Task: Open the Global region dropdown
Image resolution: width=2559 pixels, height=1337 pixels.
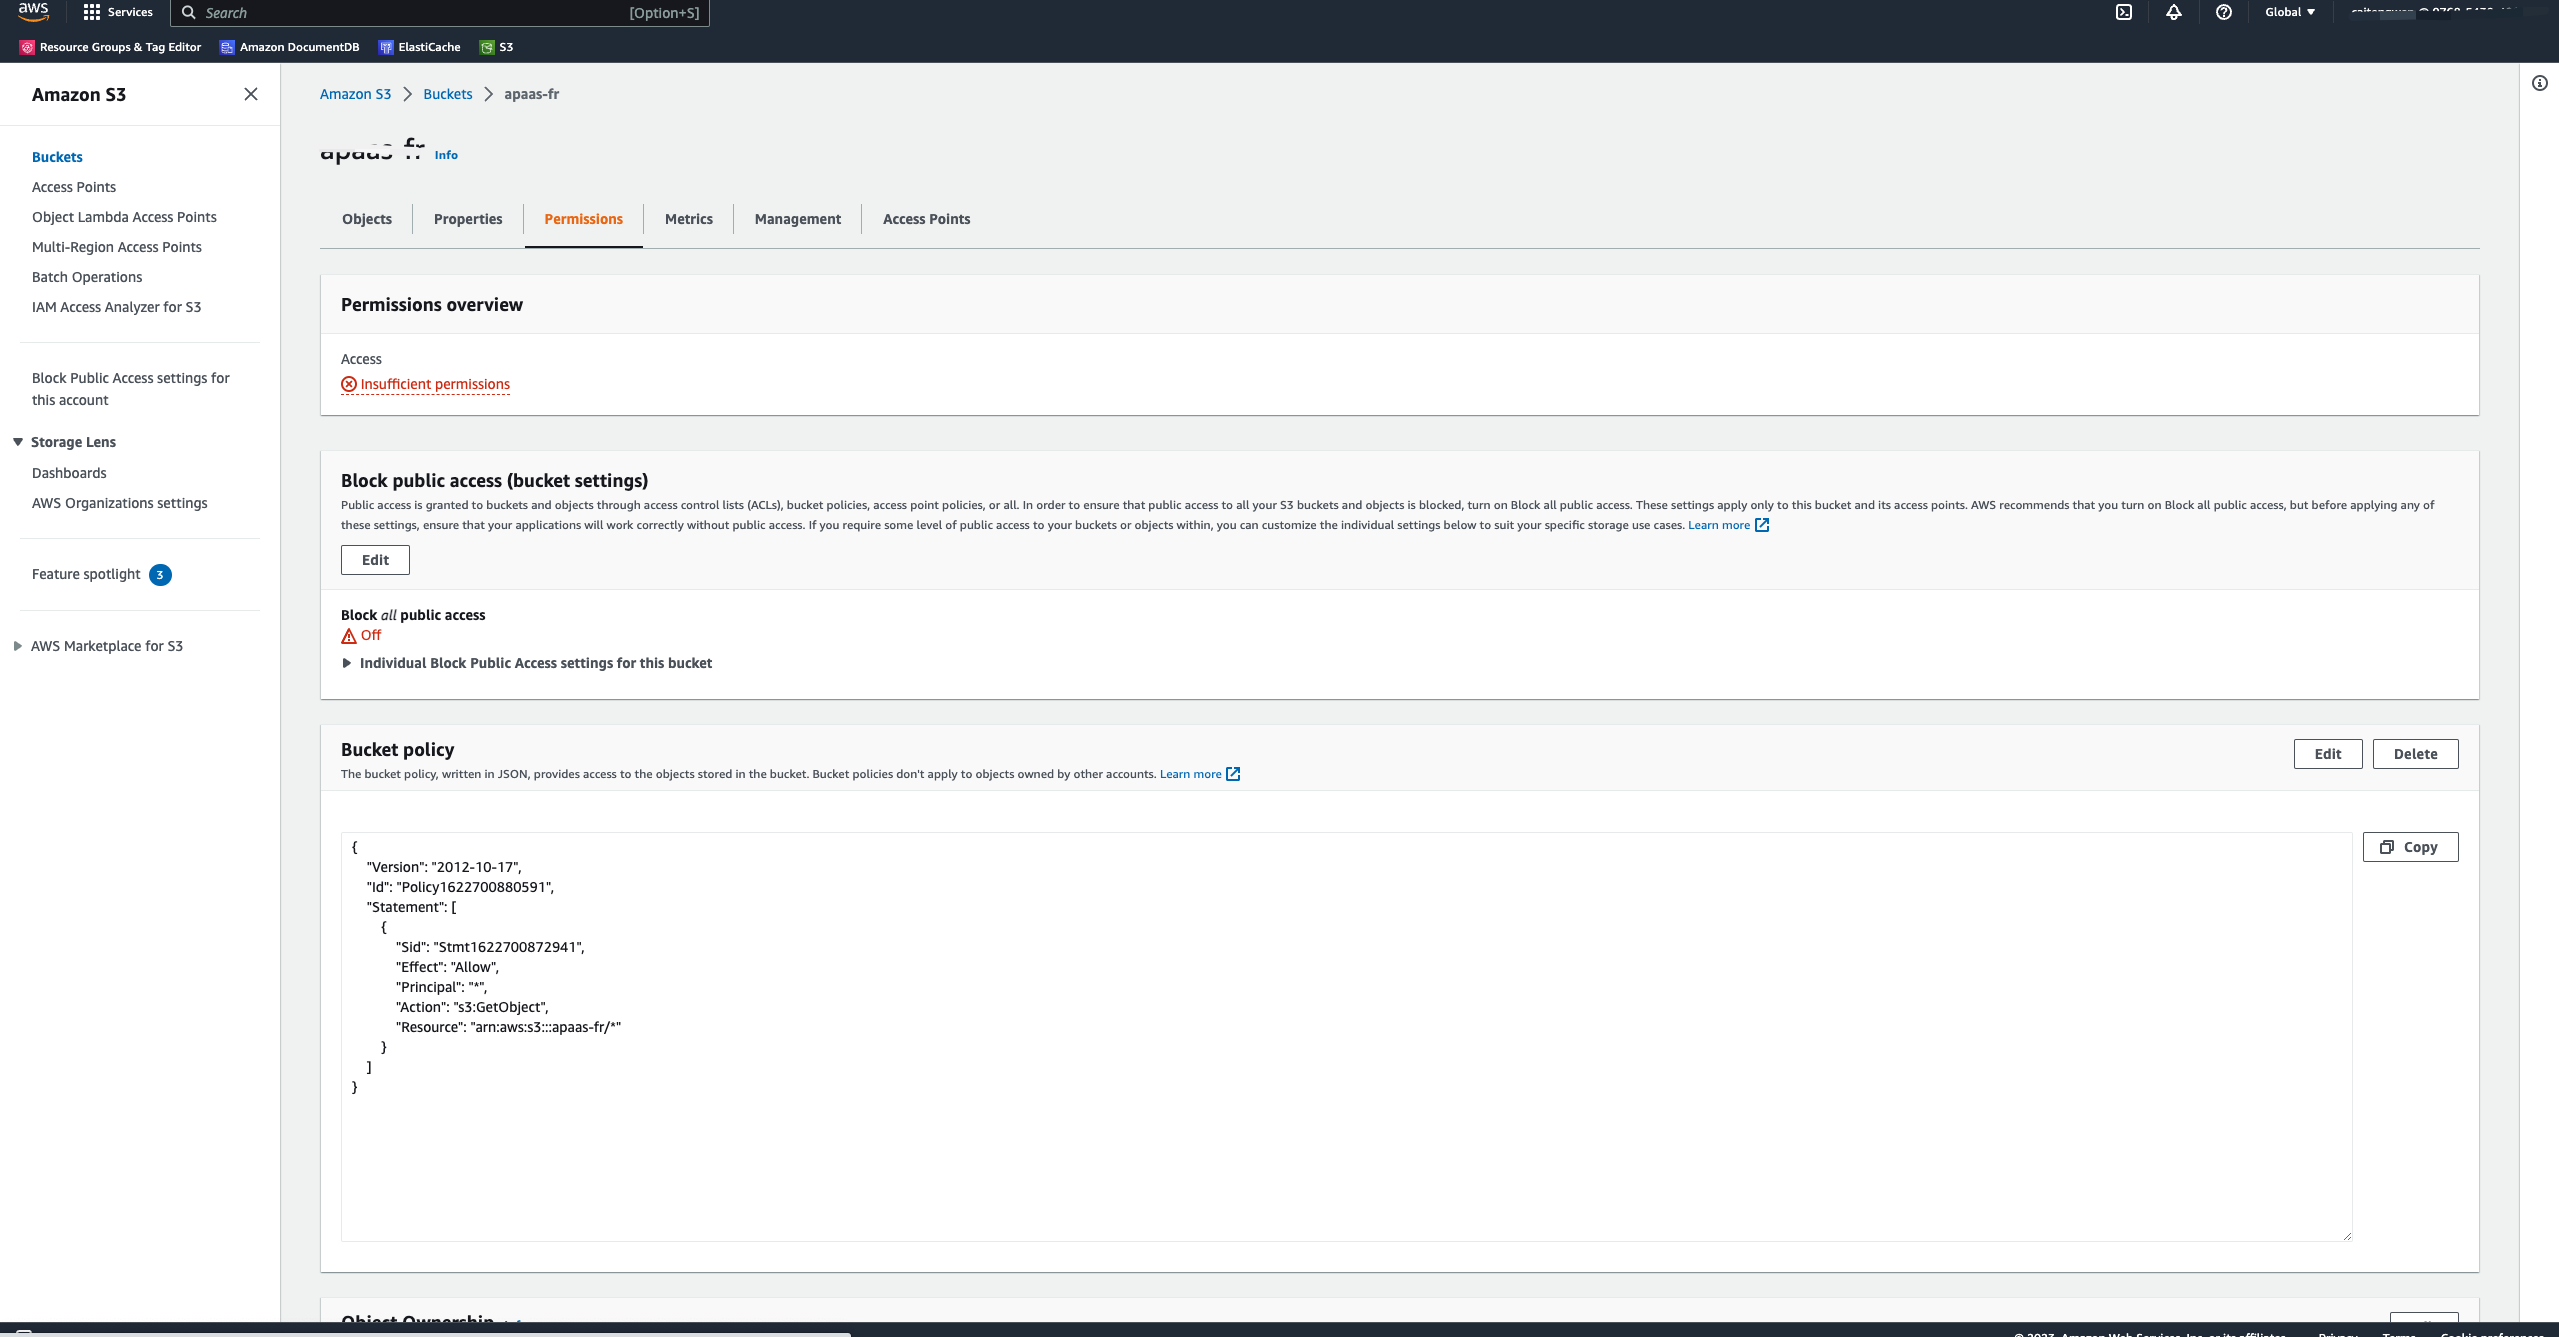Action: (2290, 12)
